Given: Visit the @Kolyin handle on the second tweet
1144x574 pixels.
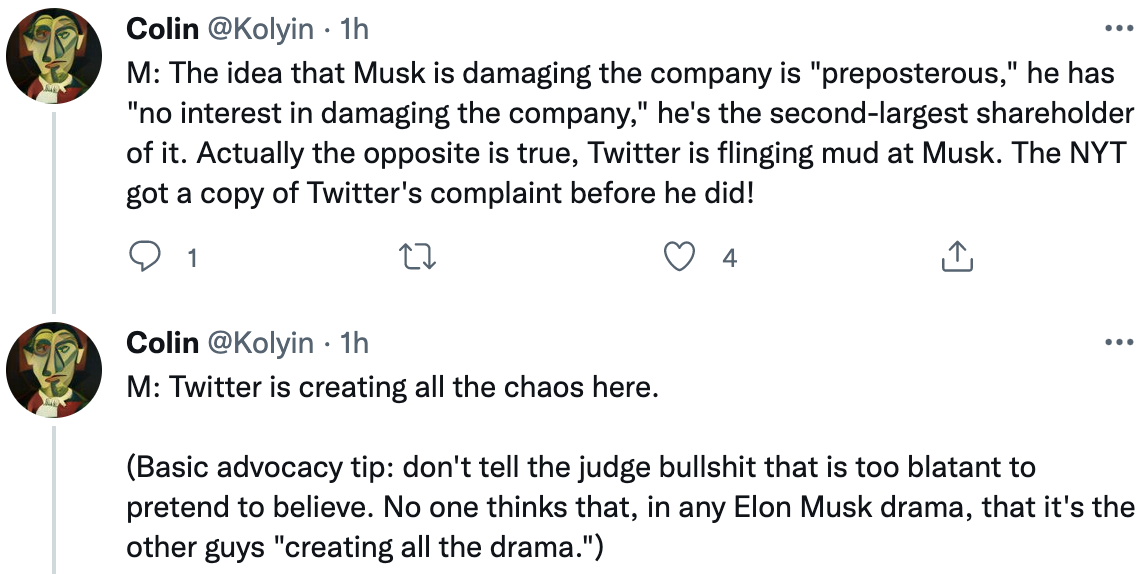Looking at the screenshot, I should tap(261, 343).
